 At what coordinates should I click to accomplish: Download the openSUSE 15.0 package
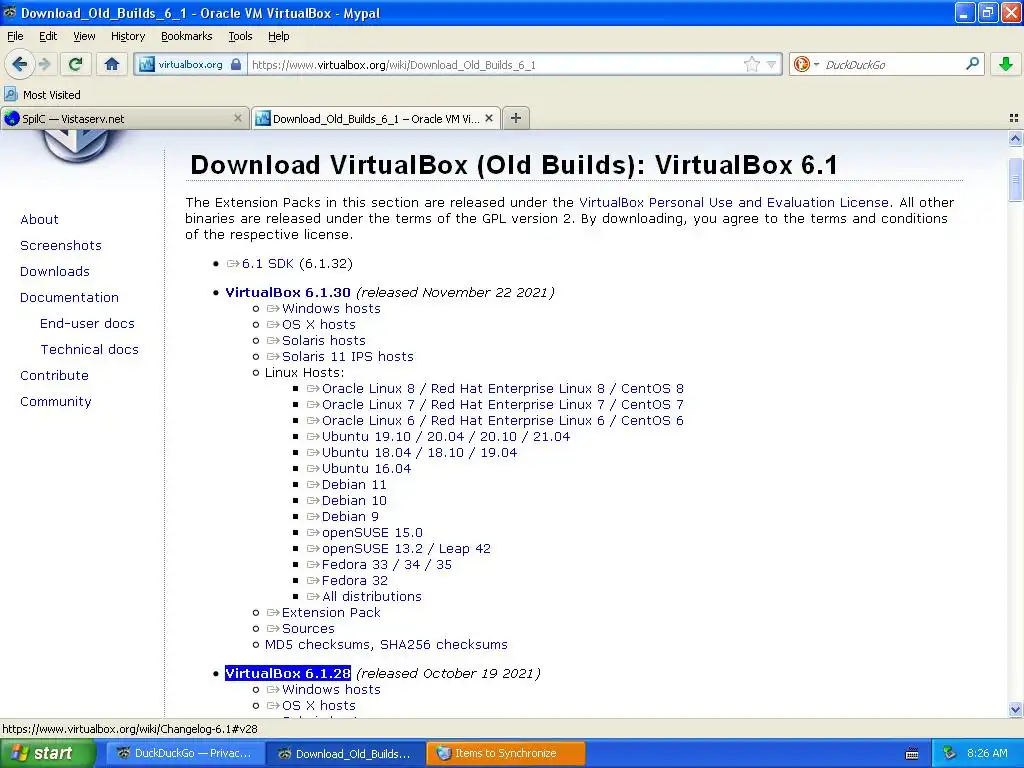(372, 533)
